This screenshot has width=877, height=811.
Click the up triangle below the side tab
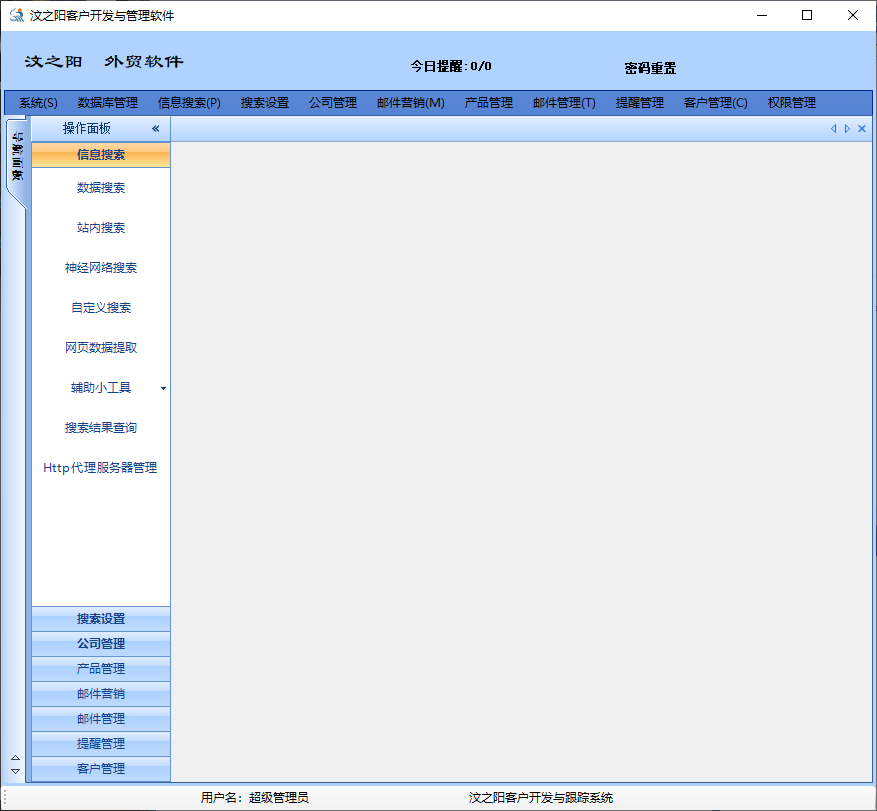pyautogui.click(x=15, y=758)
